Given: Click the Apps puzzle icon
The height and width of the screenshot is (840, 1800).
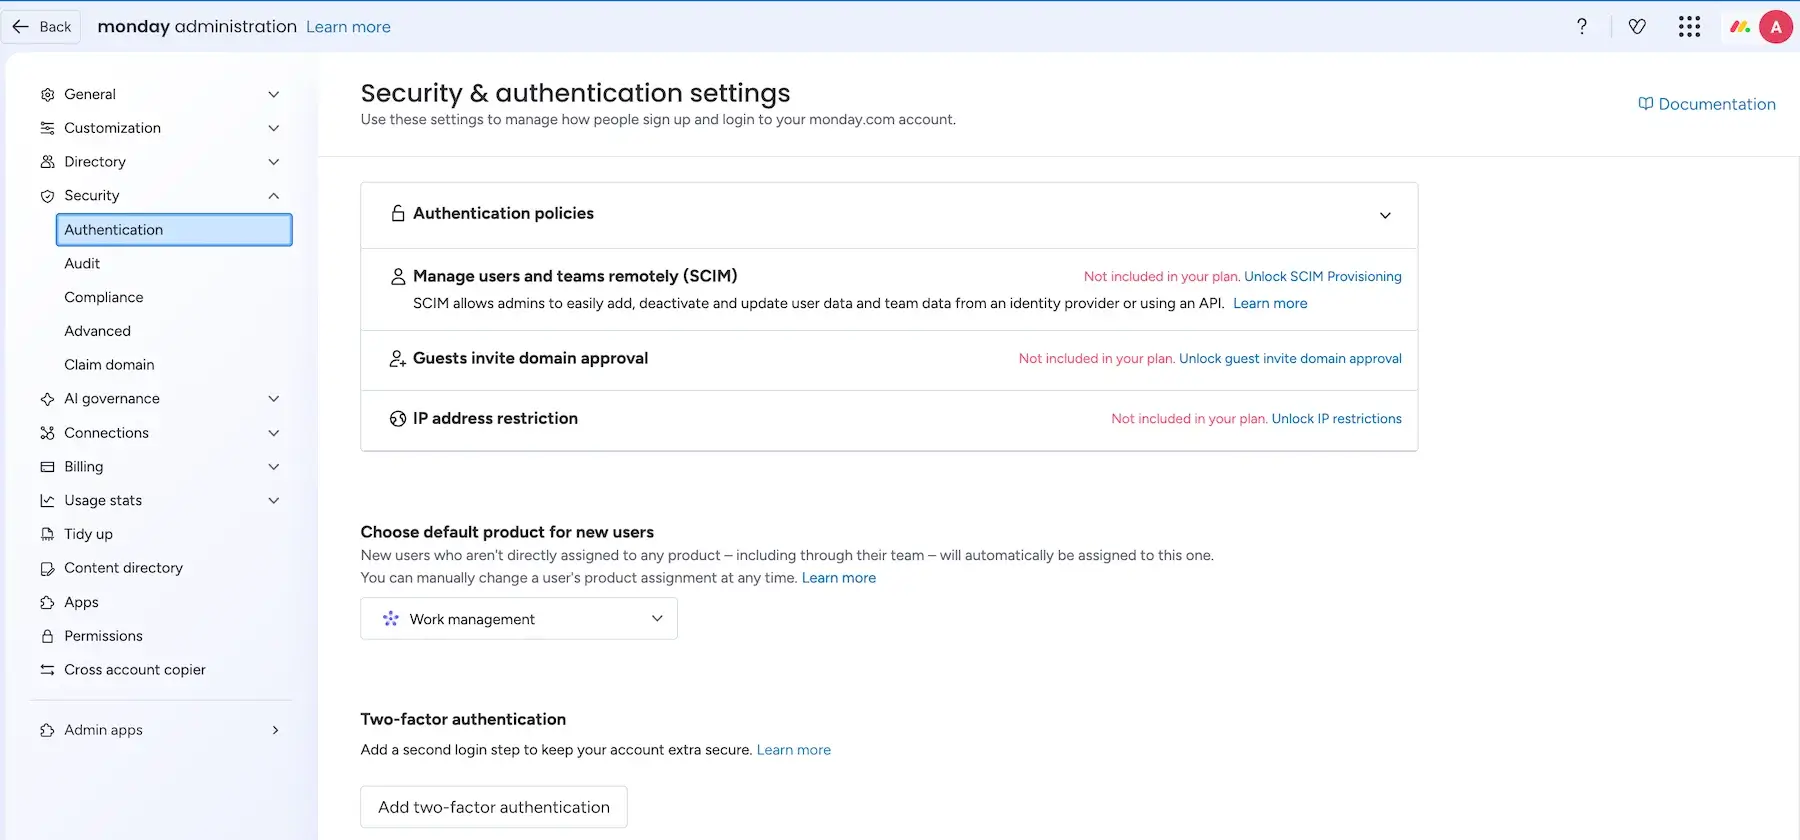Looking at the screenshot, I should click(x=47, y=602).
